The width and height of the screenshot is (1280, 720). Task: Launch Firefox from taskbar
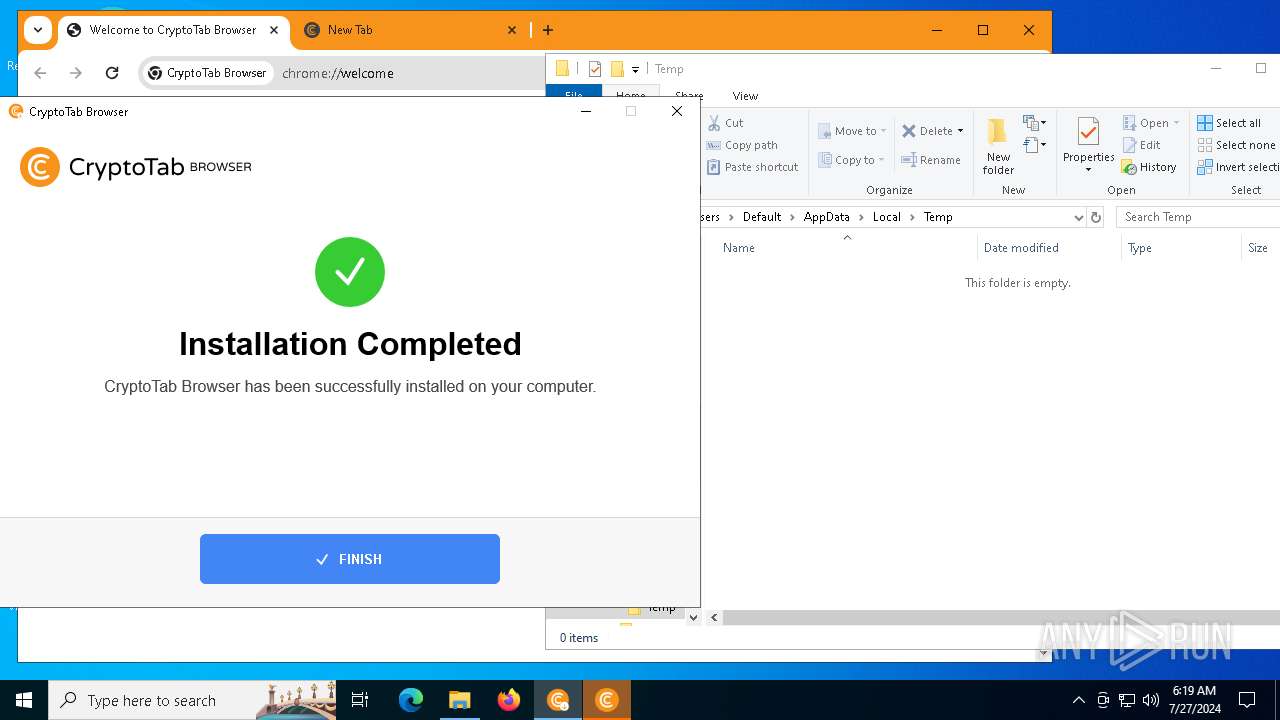coord(509,700)
